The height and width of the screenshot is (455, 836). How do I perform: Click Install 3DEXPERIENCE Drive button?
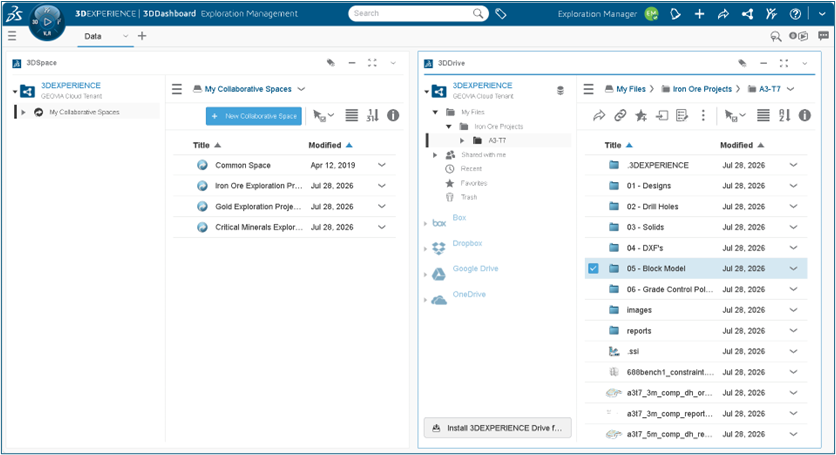(x=497, y=428)
